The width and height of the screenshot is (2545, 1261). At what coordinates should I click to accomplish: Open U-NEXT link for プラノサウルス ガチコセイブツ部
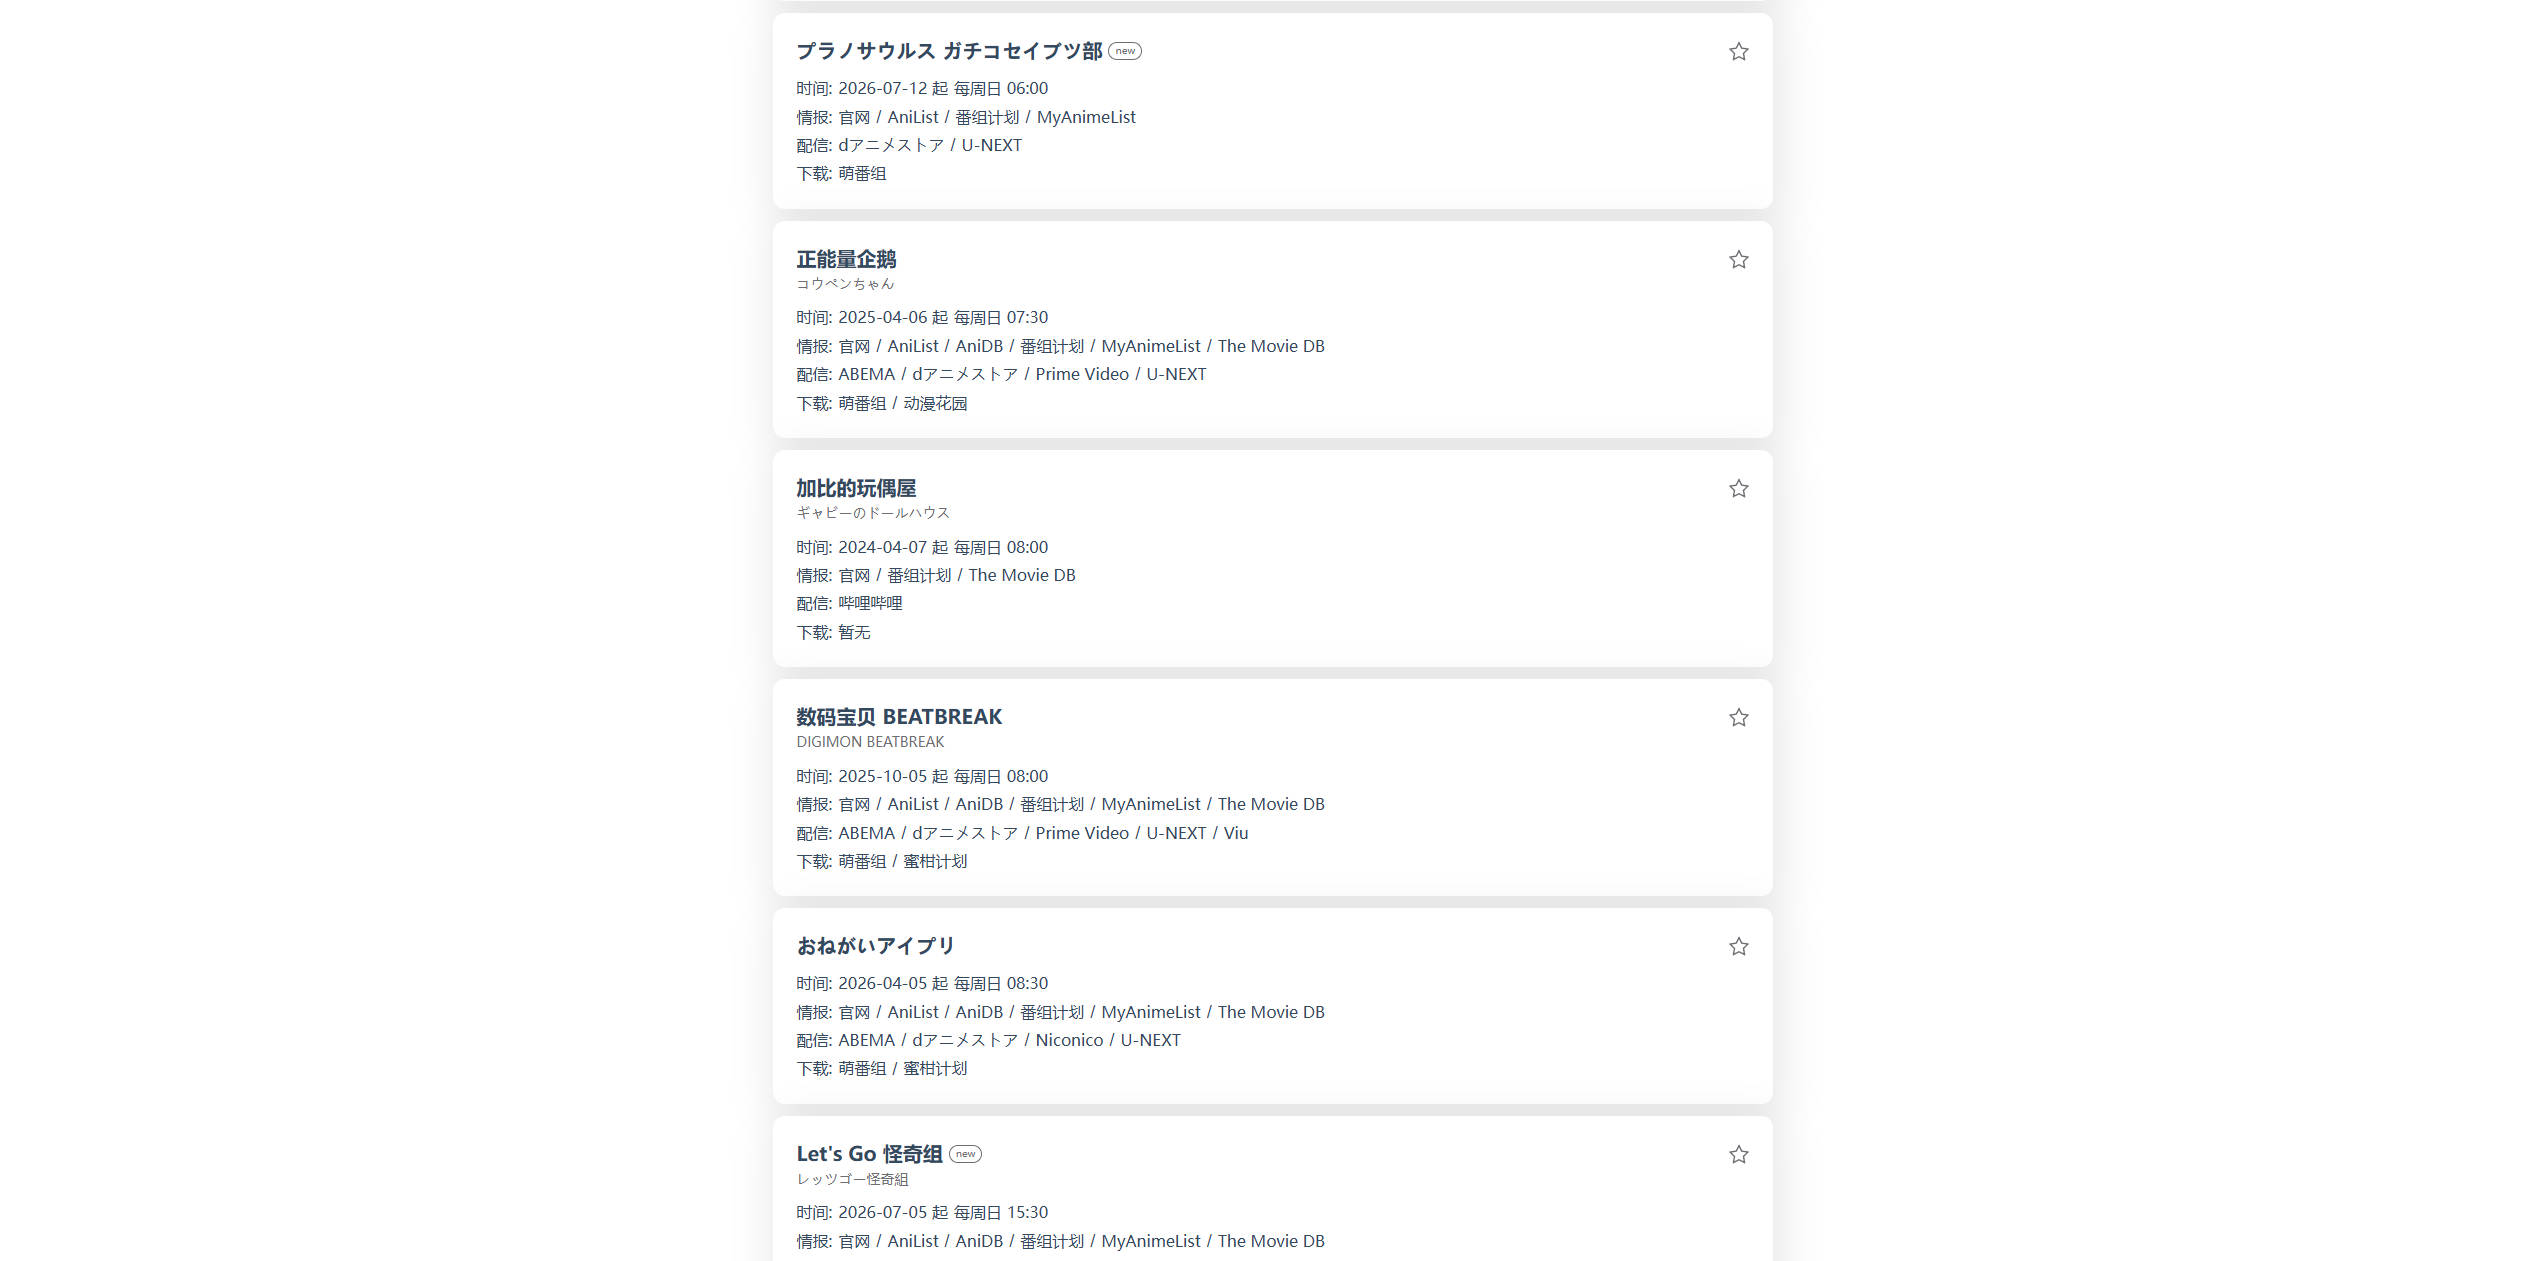992,145
